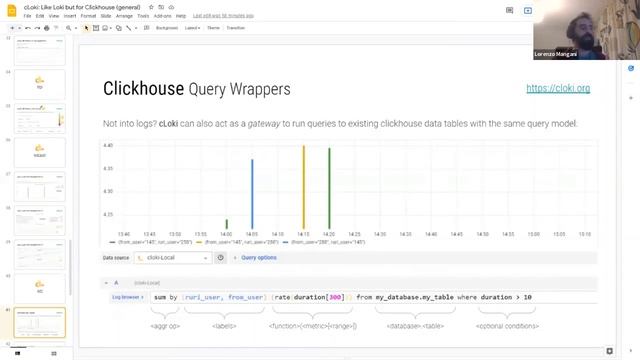
Task: Click the Present slideshow icon
Action: (x=528, y=11)
